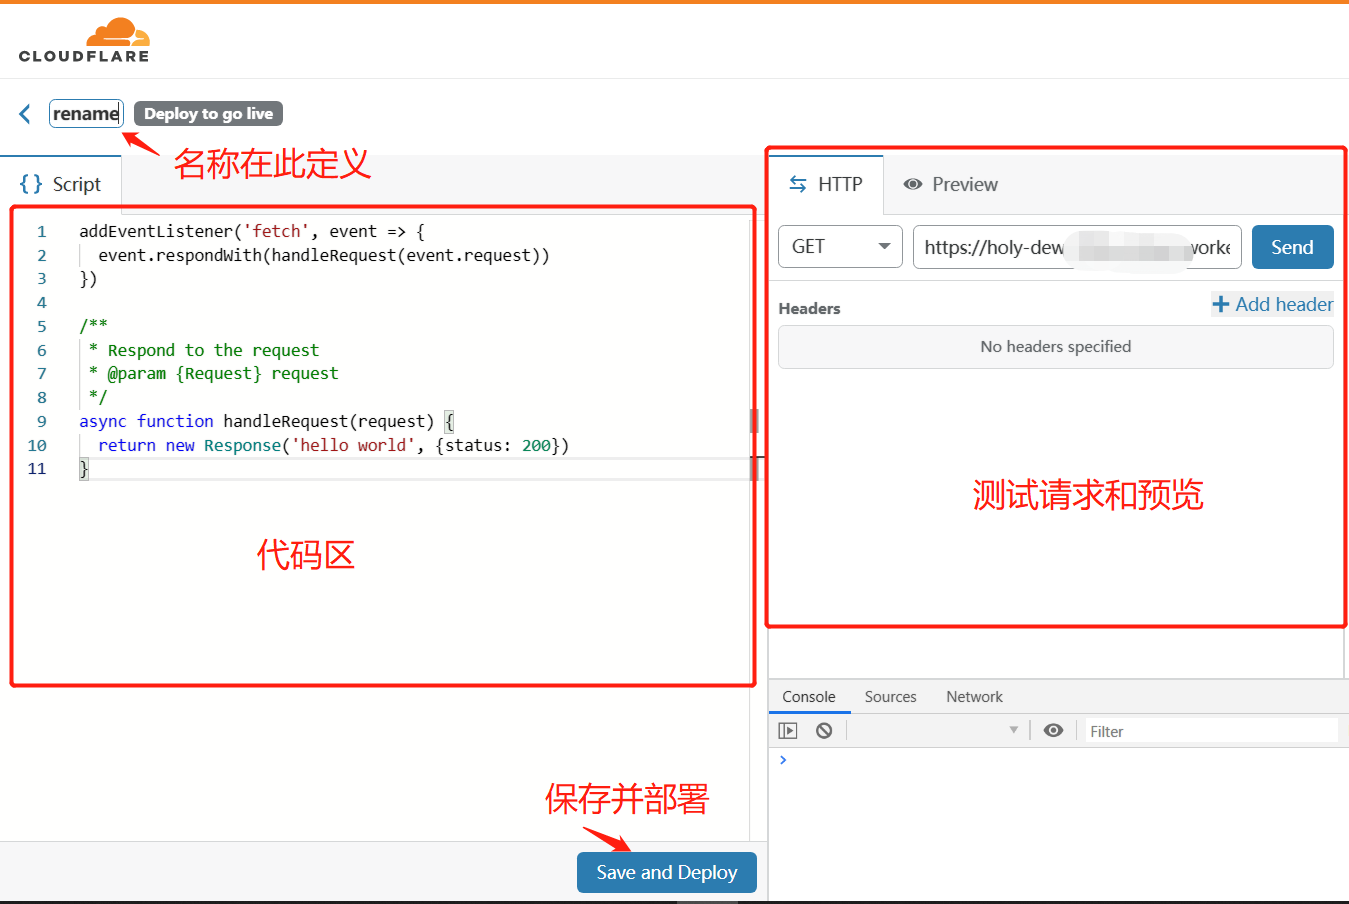
Task: Open the Console tab in devtools
Action: (809, 697)
